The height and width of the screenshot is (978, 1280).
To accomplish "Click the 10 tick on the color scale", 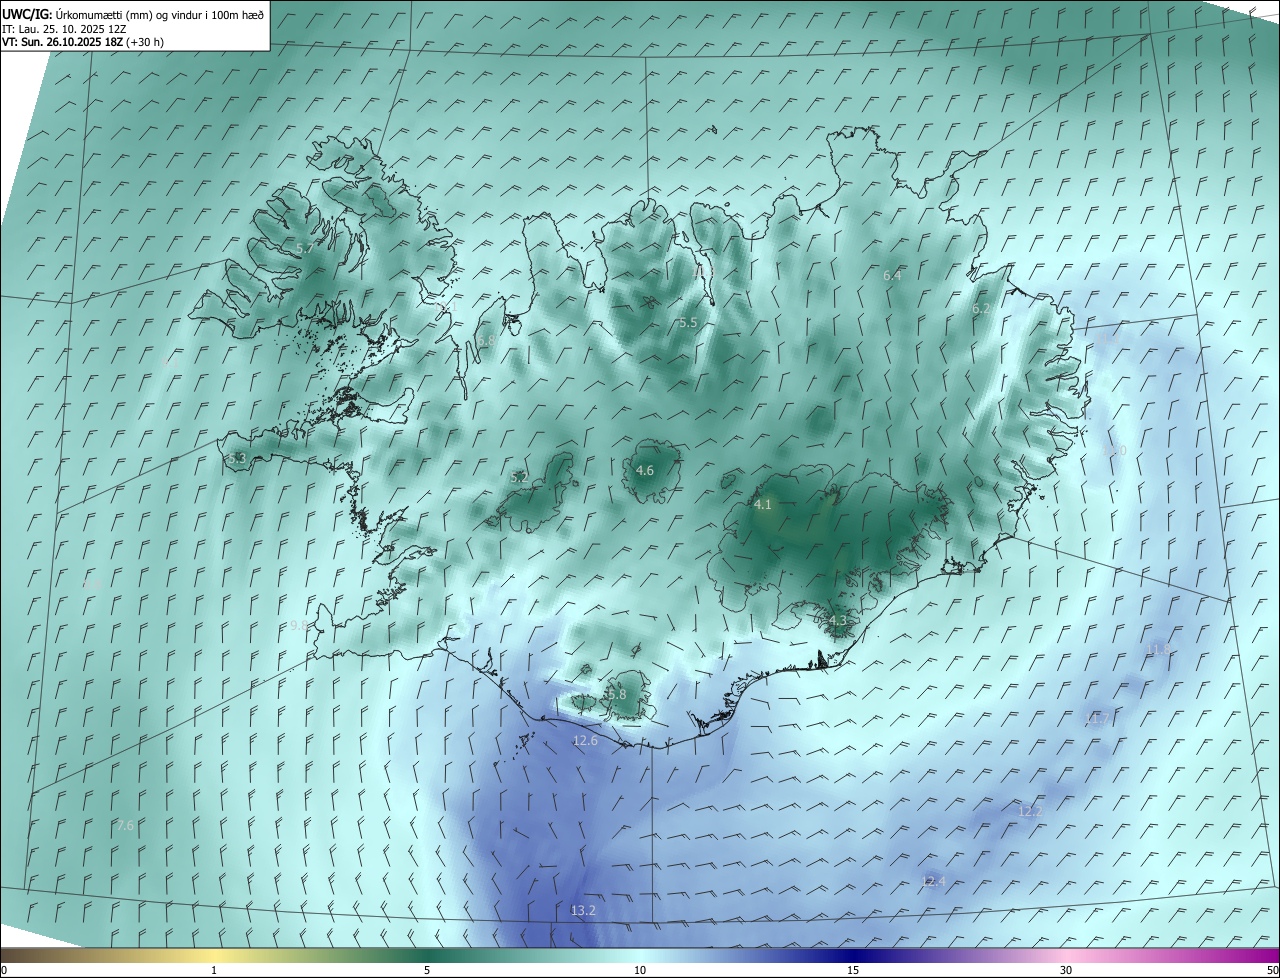I will click(640, 970).
